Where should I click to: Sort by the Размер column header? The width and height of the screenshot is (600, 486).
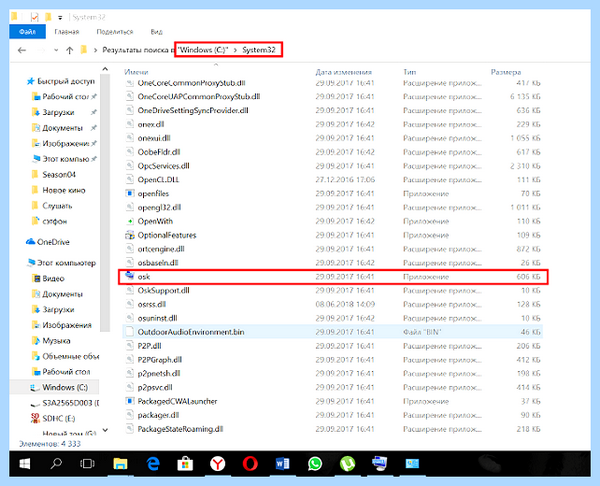[x=506, y=72]
